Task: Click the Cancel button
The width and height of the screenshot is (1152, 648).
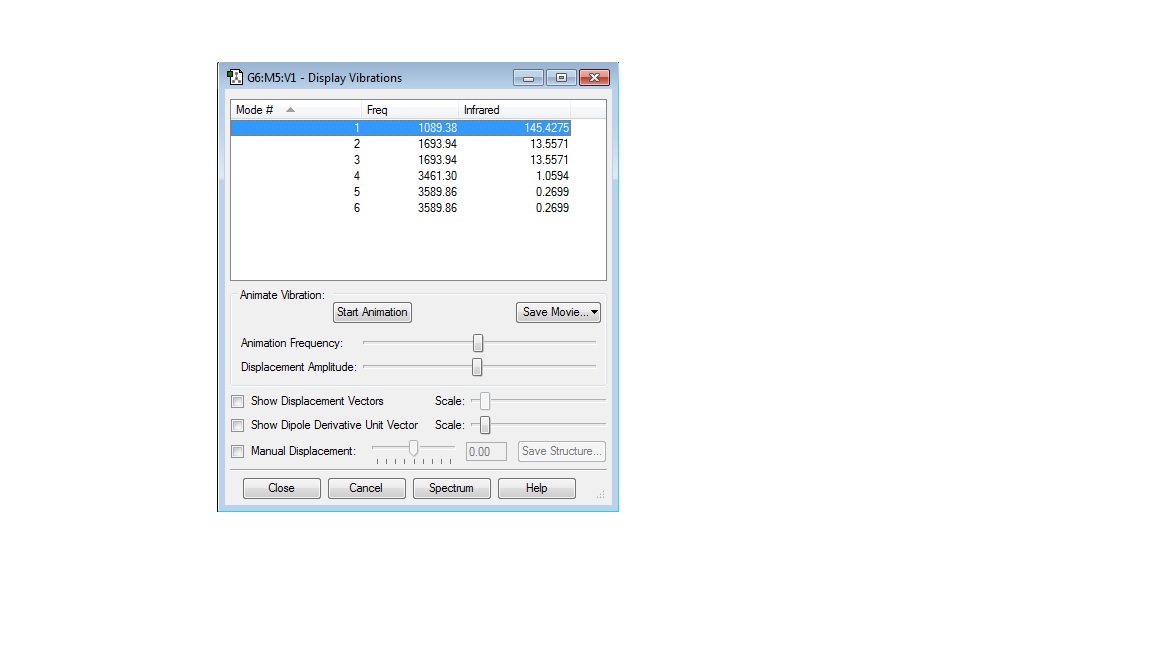Action: [x=367, y=489]
